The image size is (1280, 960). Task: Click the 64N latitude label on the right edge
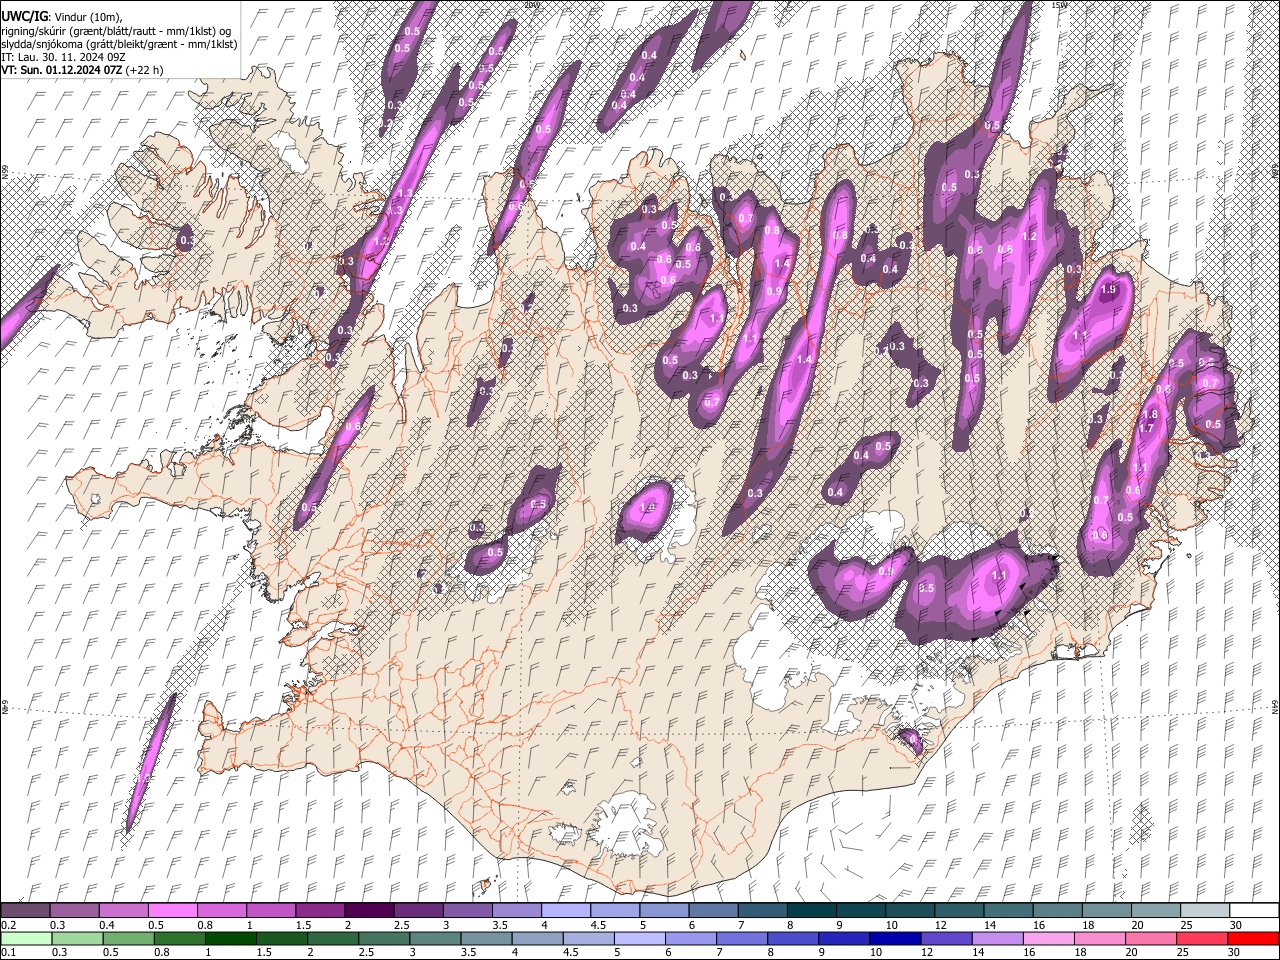point(1275,706)
